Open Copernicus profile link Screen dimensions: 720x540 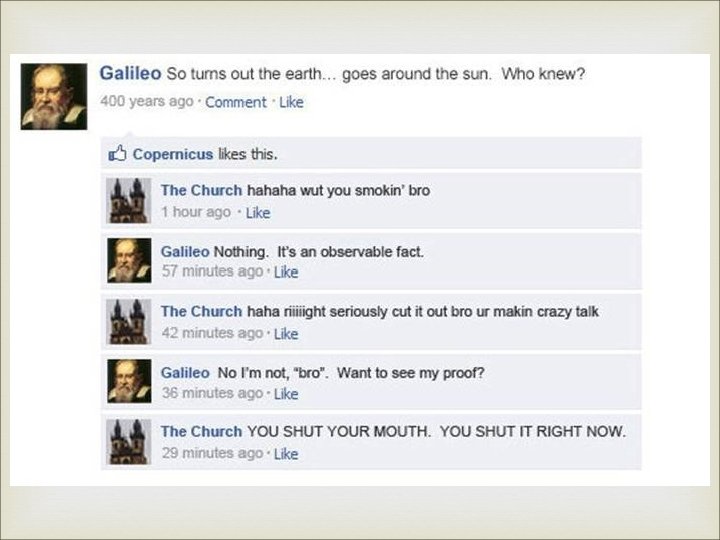tap(173, 154)
